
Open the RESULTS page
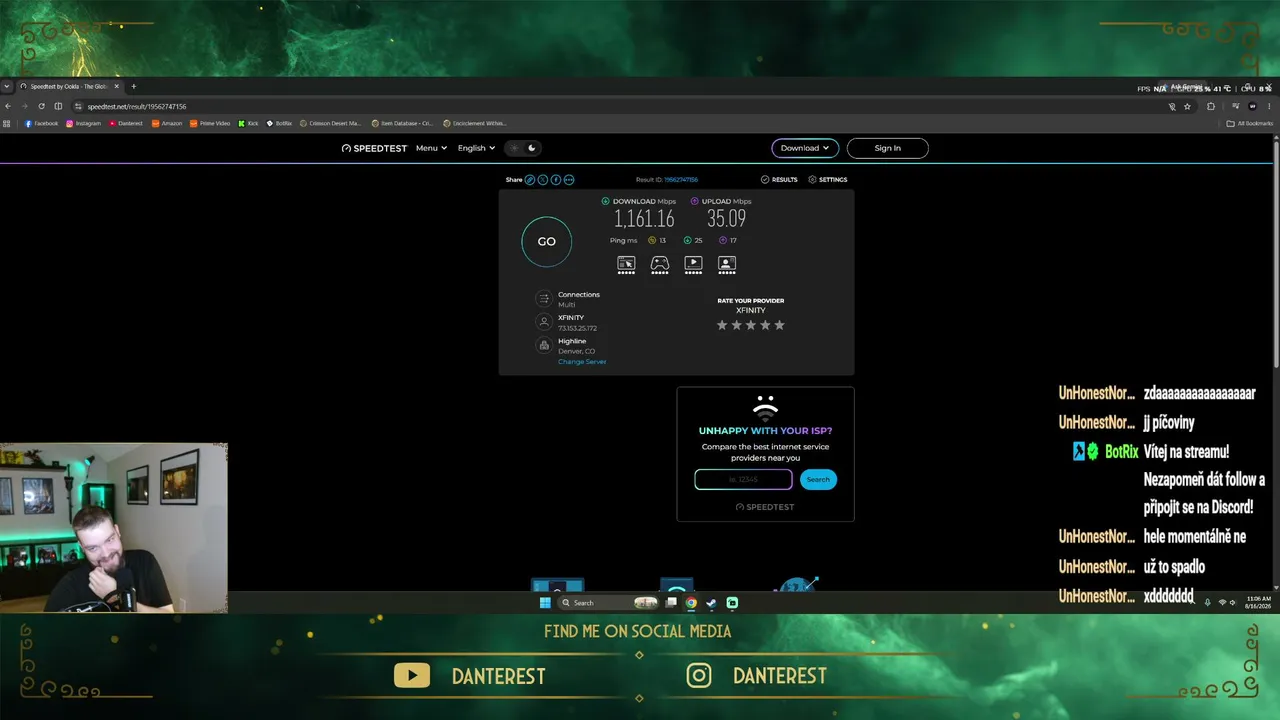pyautogui.click(x=779, y=180)
